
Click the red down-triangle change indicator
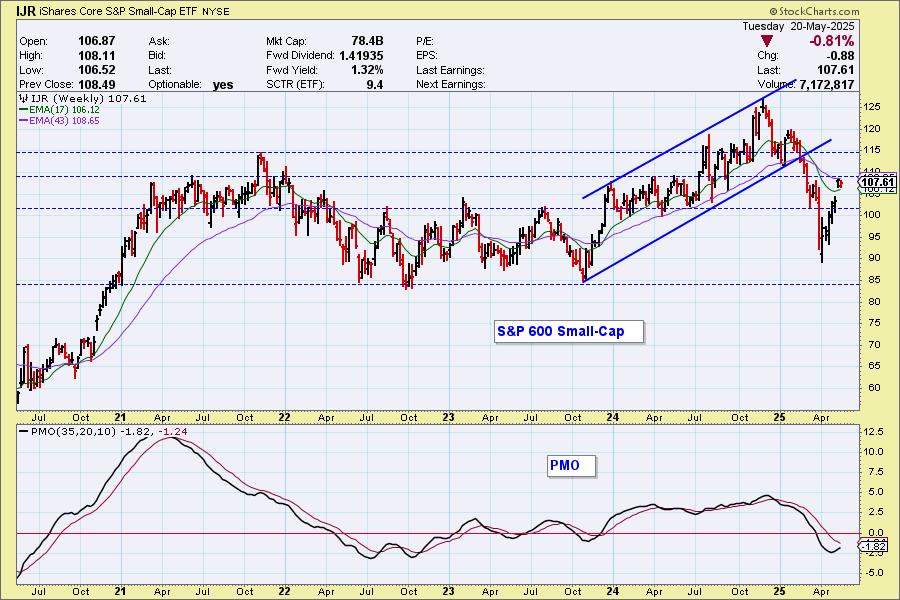pyautogui.click(x=767, y=41)
